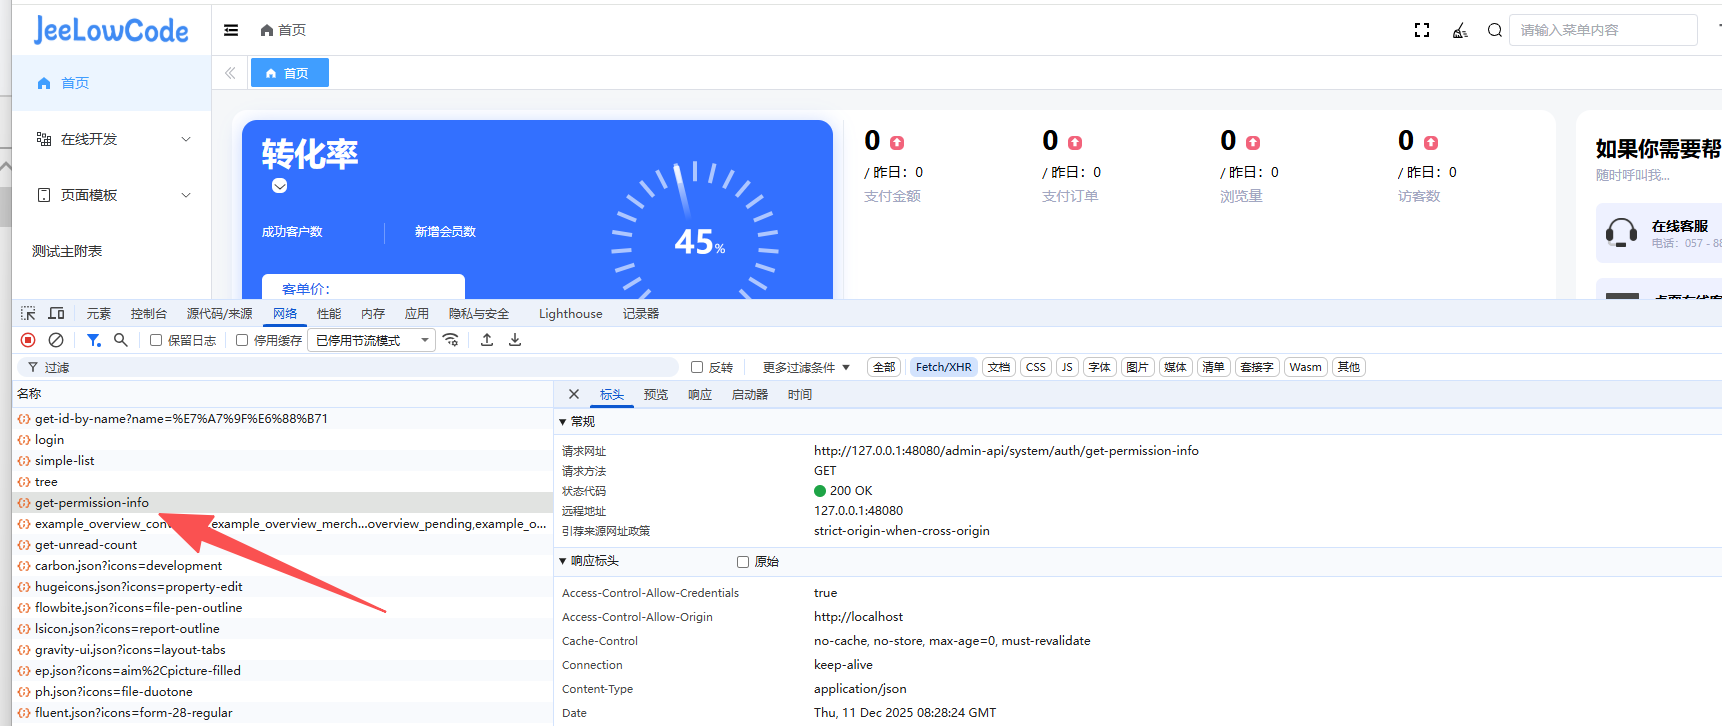Click the stop recording network log icon
1722x726 pixels.
[28, 340]
